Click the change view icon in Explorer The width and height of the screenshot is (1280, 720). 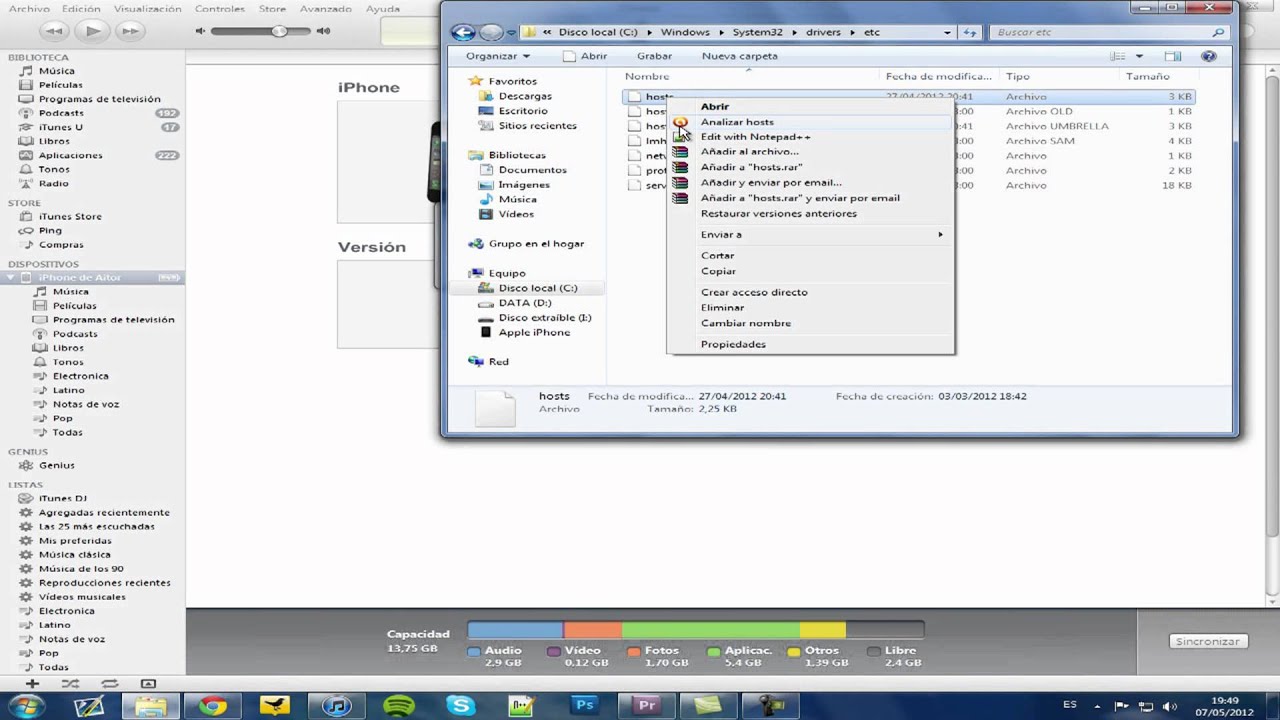tap(1118, 56)
